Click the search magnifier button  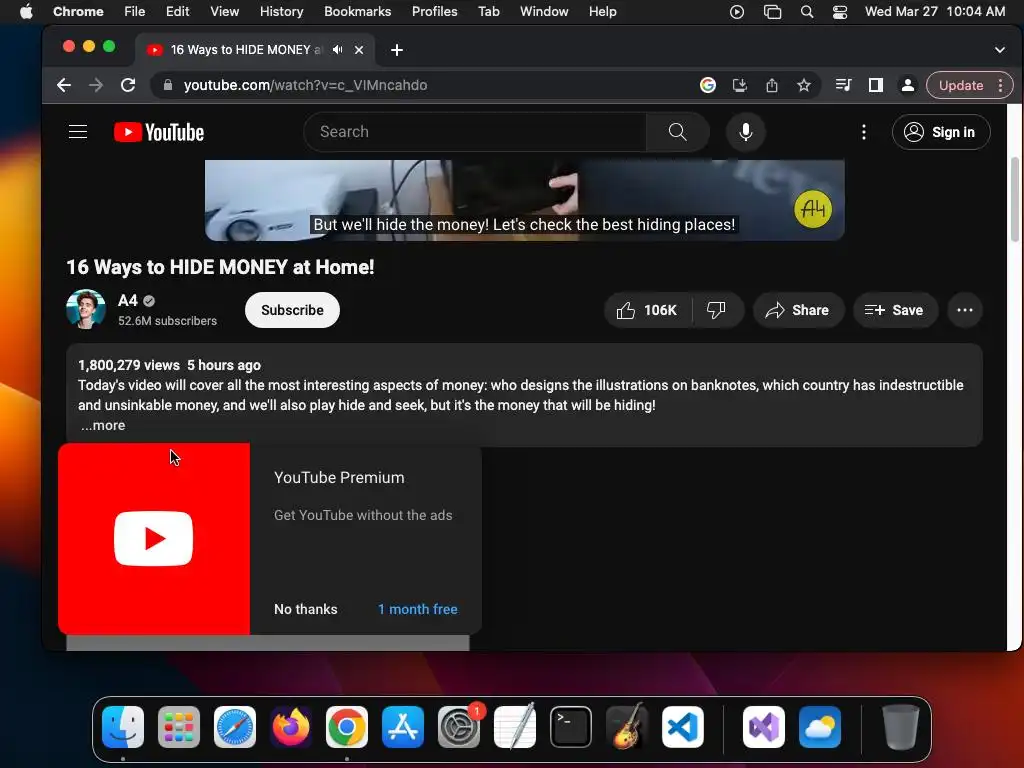(677, 132)
